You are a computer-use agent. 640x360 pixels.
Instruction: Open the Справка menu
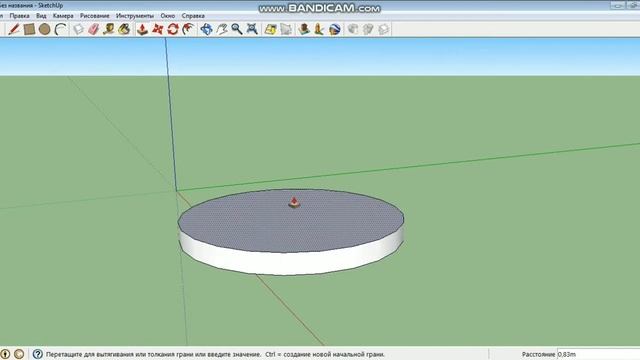tap(193, 16)
